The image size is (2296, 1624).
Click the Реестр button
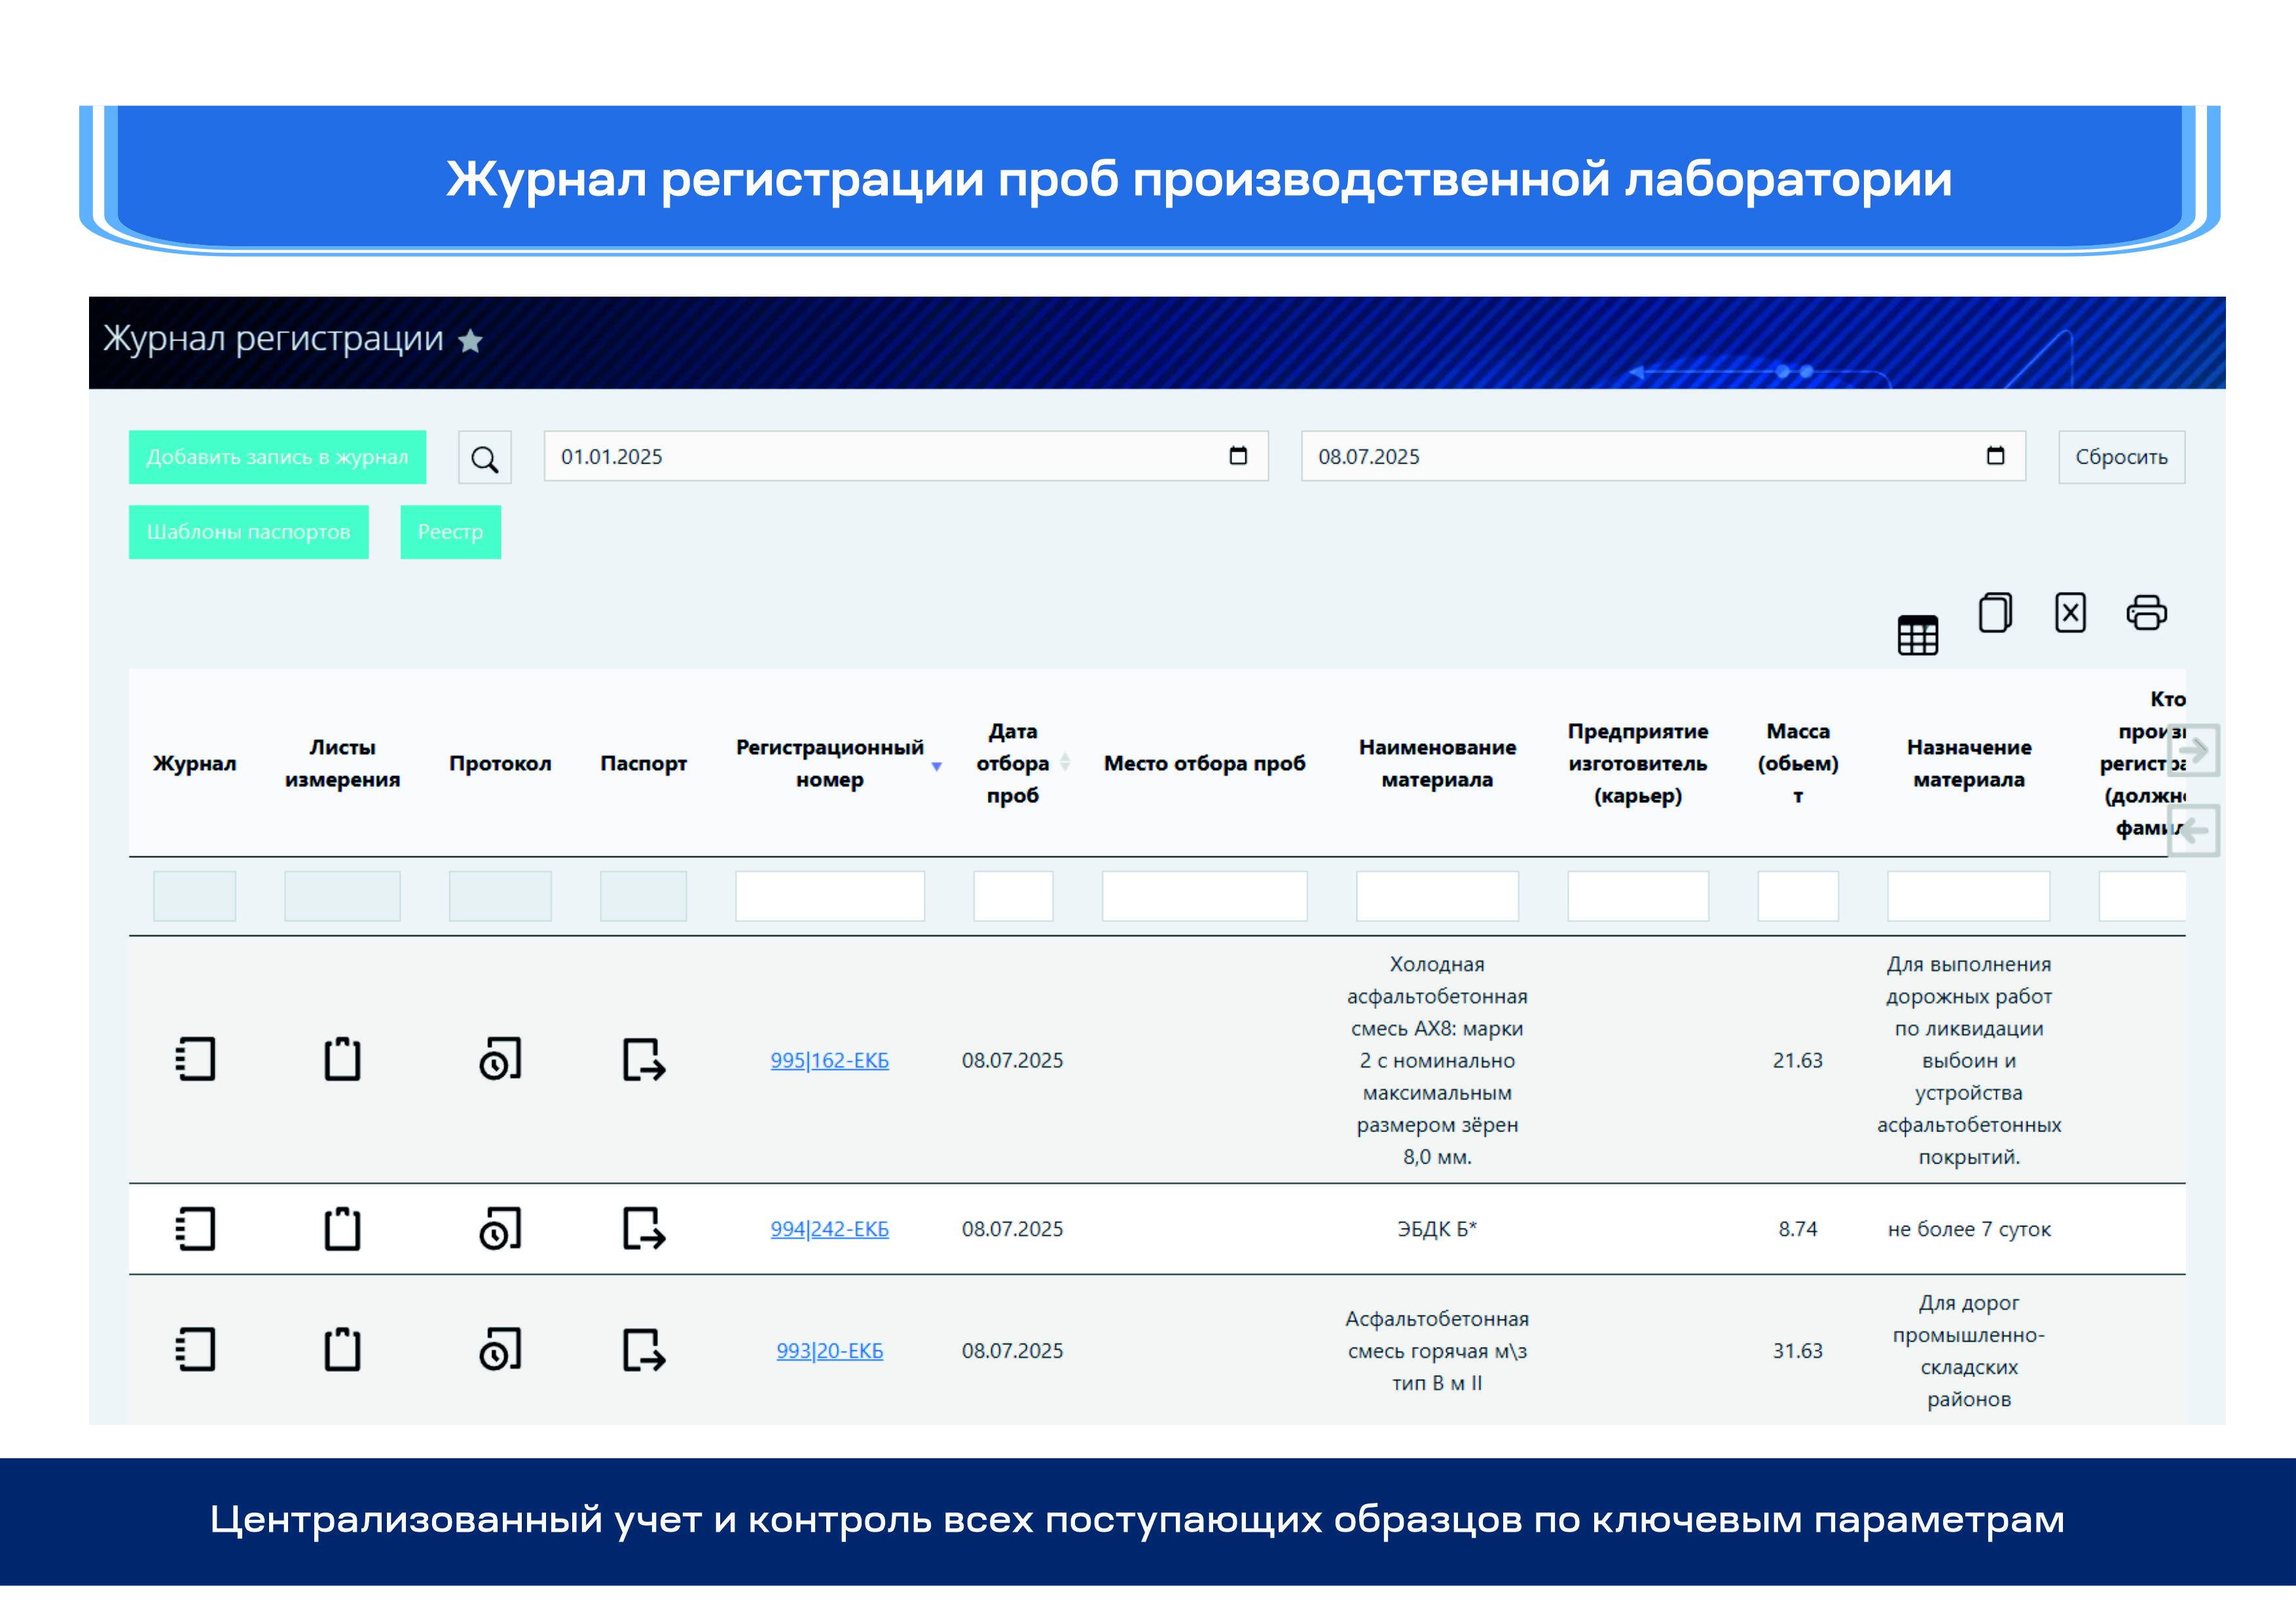click(x=450, y=532)
